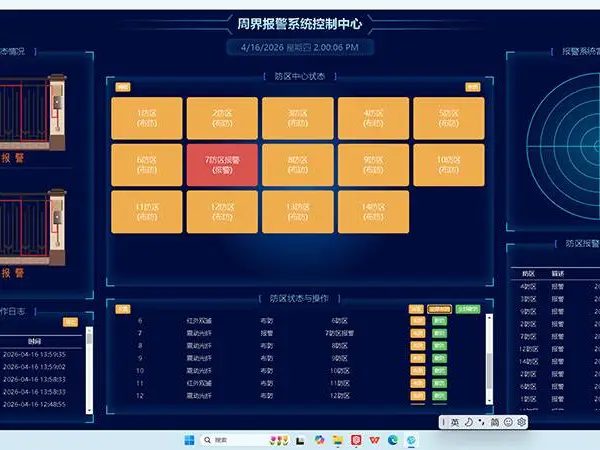Click the operations table vertical scrollbar thumb
The width and height of the screenshot is (600, 450).
click(489, 370)
